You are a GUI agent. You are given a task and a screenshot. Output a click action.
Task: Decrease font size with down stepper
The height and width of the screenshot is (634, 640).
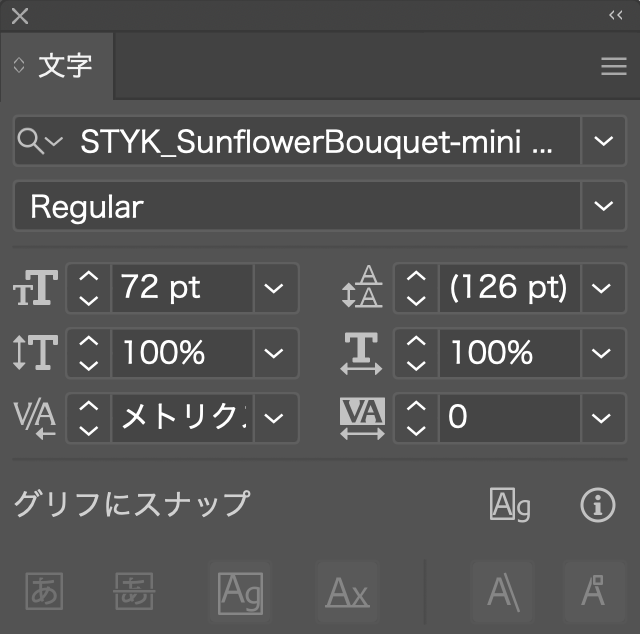tap(88, 300)
